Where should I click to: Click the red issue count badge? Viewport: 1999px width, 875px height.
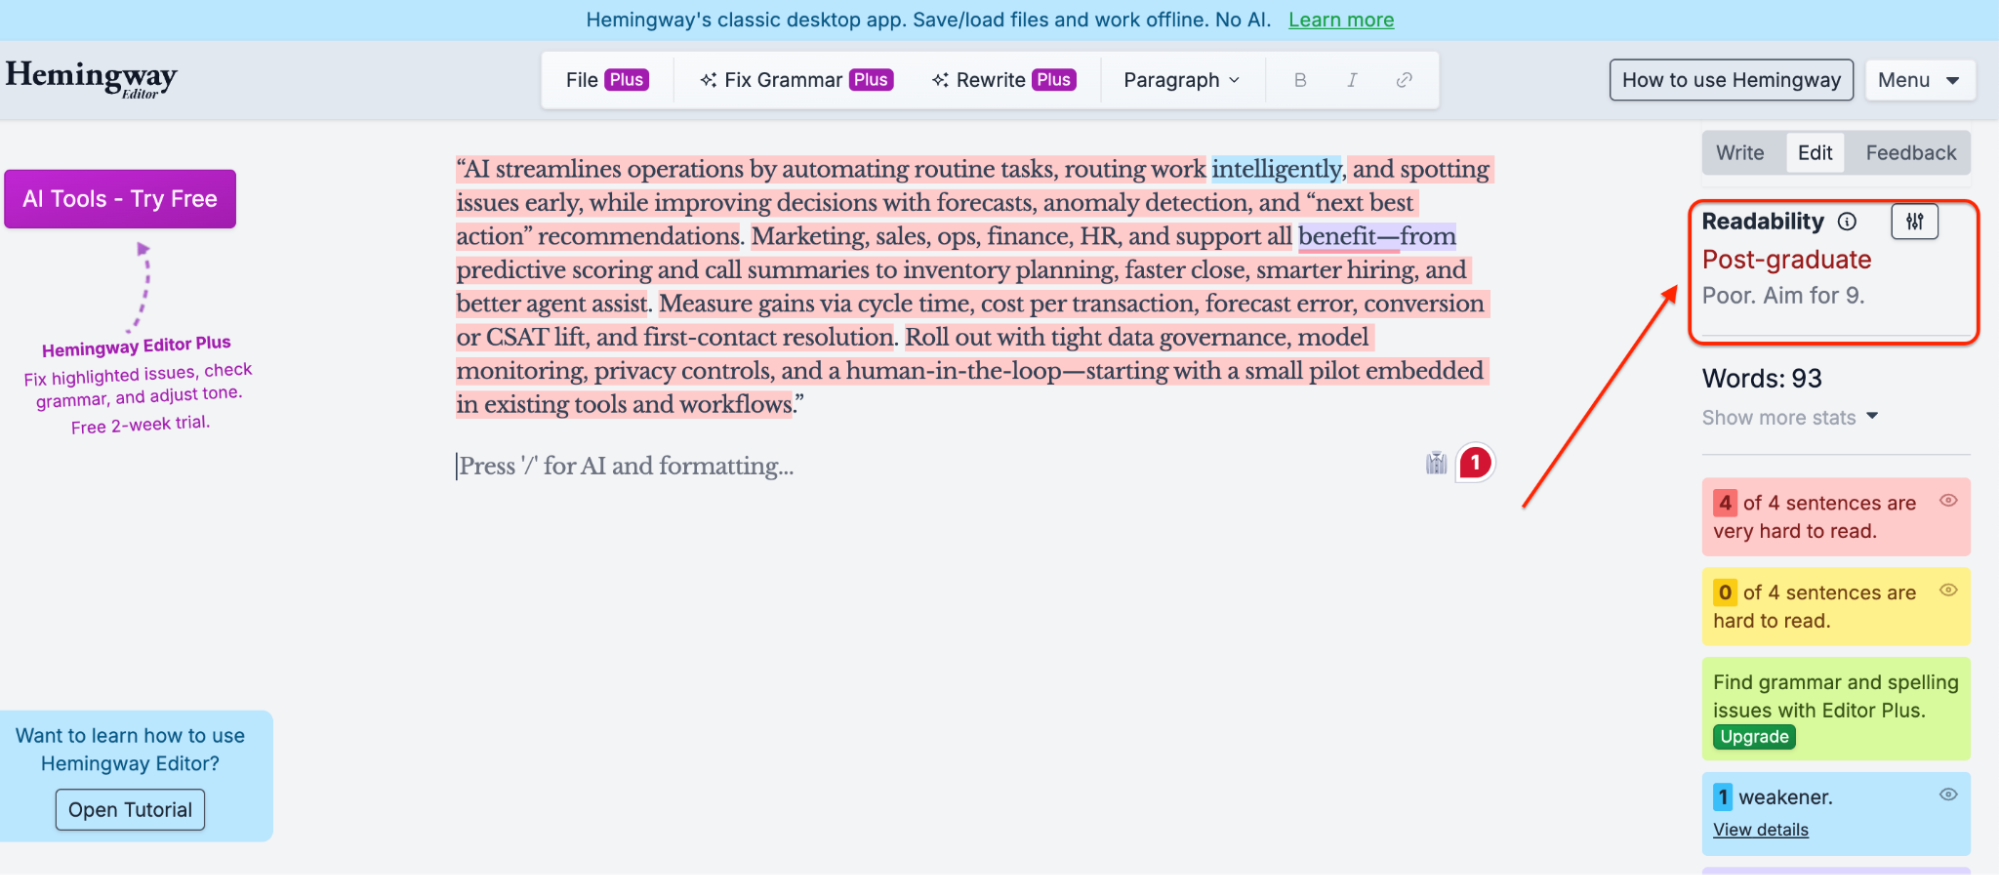[x=1474, y=463]
